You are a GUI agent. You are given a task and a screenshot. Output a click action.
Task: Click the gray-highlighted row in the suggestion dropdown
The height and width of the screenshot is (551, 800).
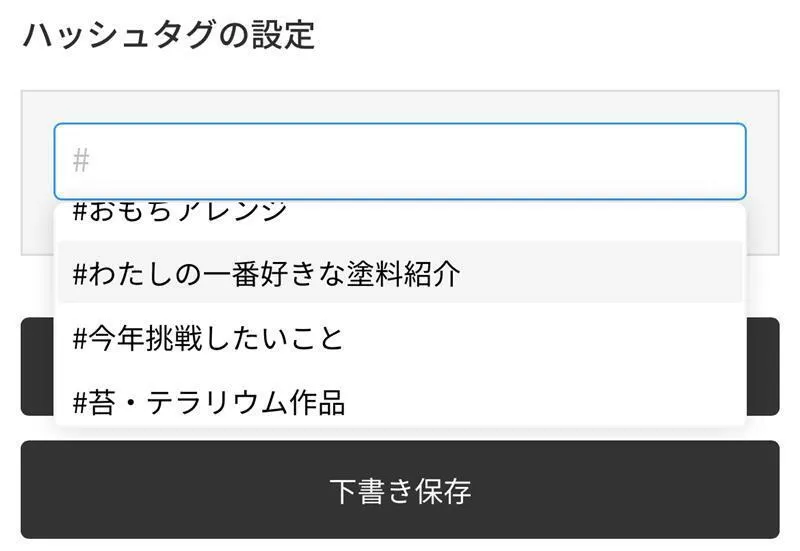pos(400,273)
